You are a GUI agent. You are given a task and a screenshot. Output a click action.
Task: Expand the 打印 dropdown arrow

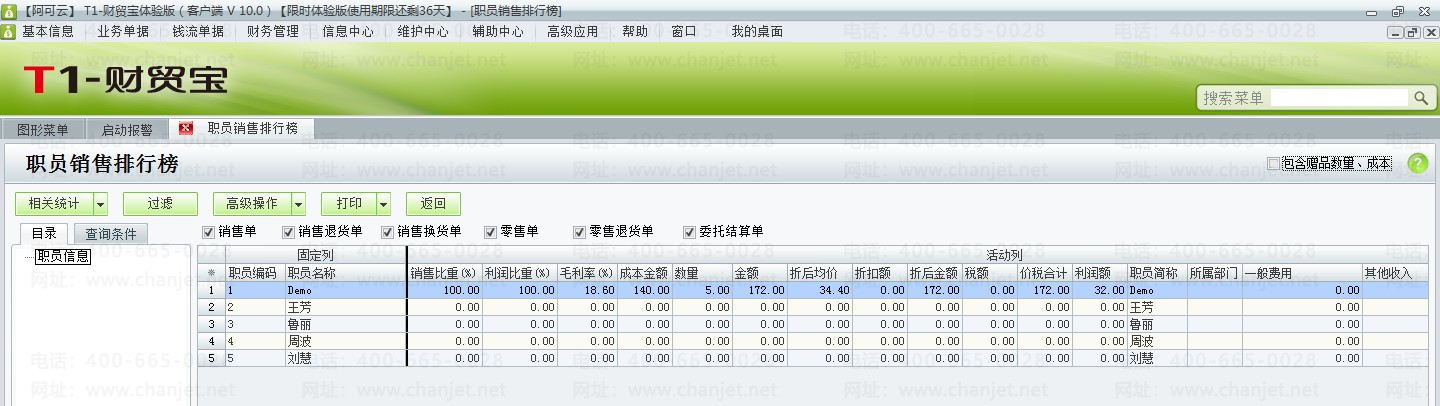click(383, 204)
